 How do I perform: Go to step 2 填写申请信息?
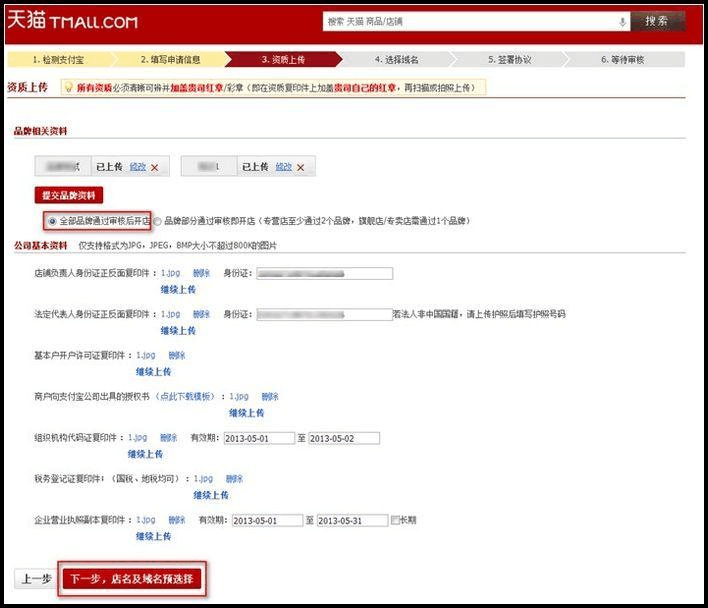coord(170,60)
